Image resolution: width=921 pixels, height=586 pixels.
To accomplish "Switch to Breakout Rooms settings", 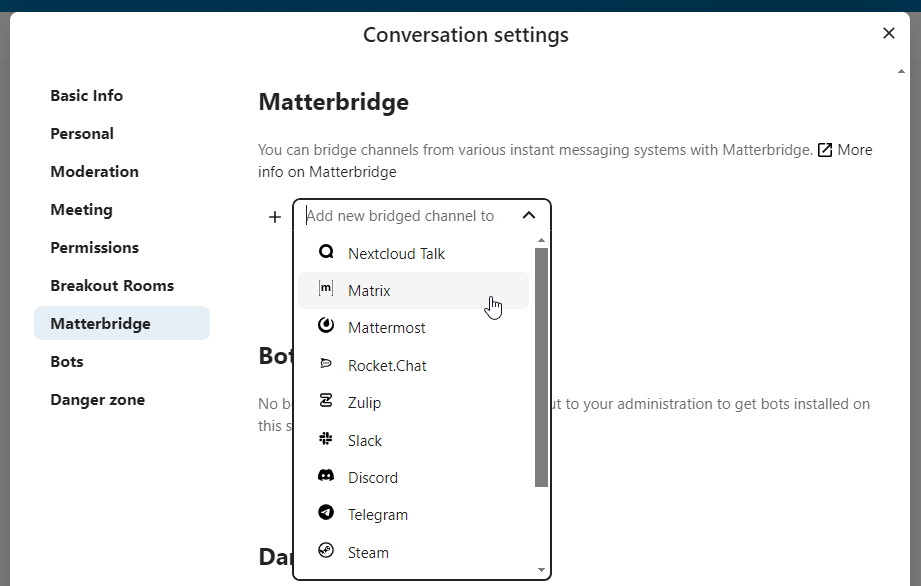I will (112, 286).
